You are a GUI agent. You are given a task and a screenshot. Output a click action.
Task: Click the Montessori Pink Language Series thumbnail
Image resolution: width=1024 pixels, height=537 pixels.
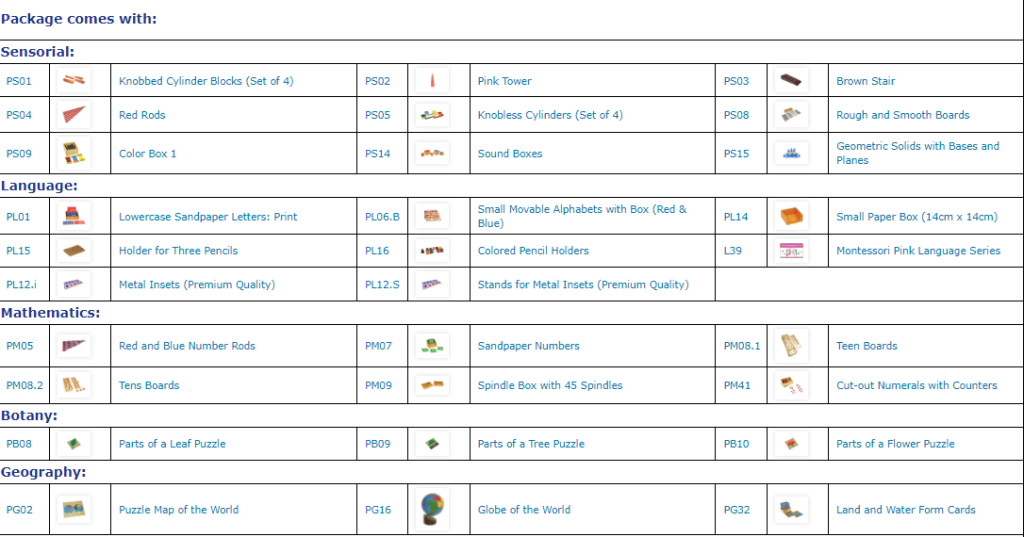(x=791, y=251)
